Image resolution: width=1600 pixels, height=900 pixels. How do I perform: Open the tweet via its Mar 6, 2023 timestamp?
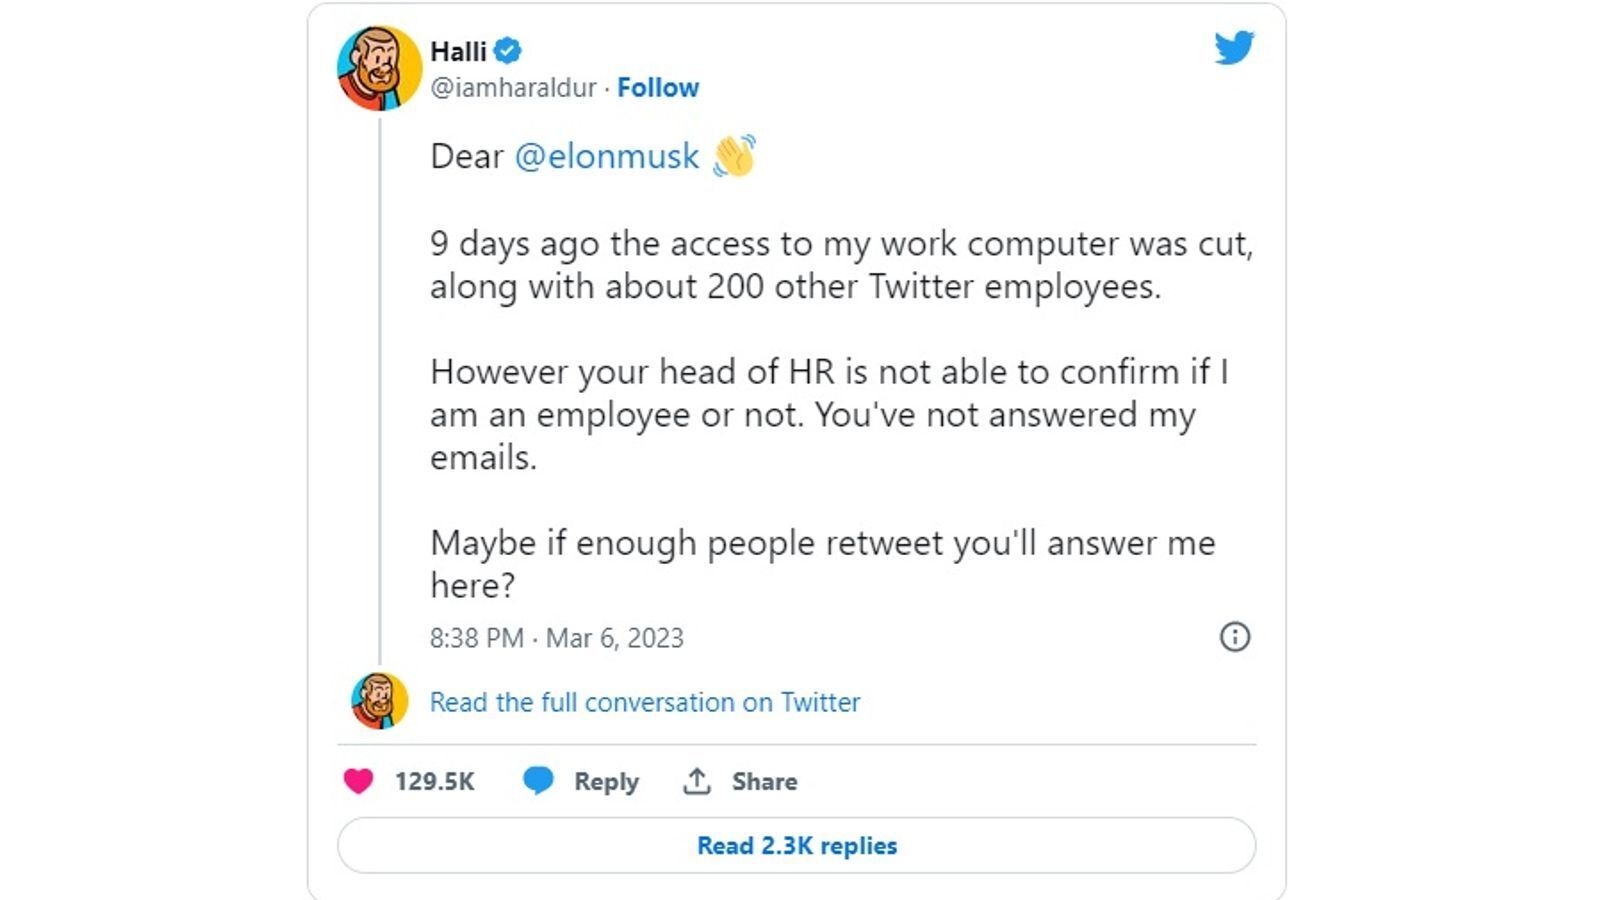pos(557,637)
